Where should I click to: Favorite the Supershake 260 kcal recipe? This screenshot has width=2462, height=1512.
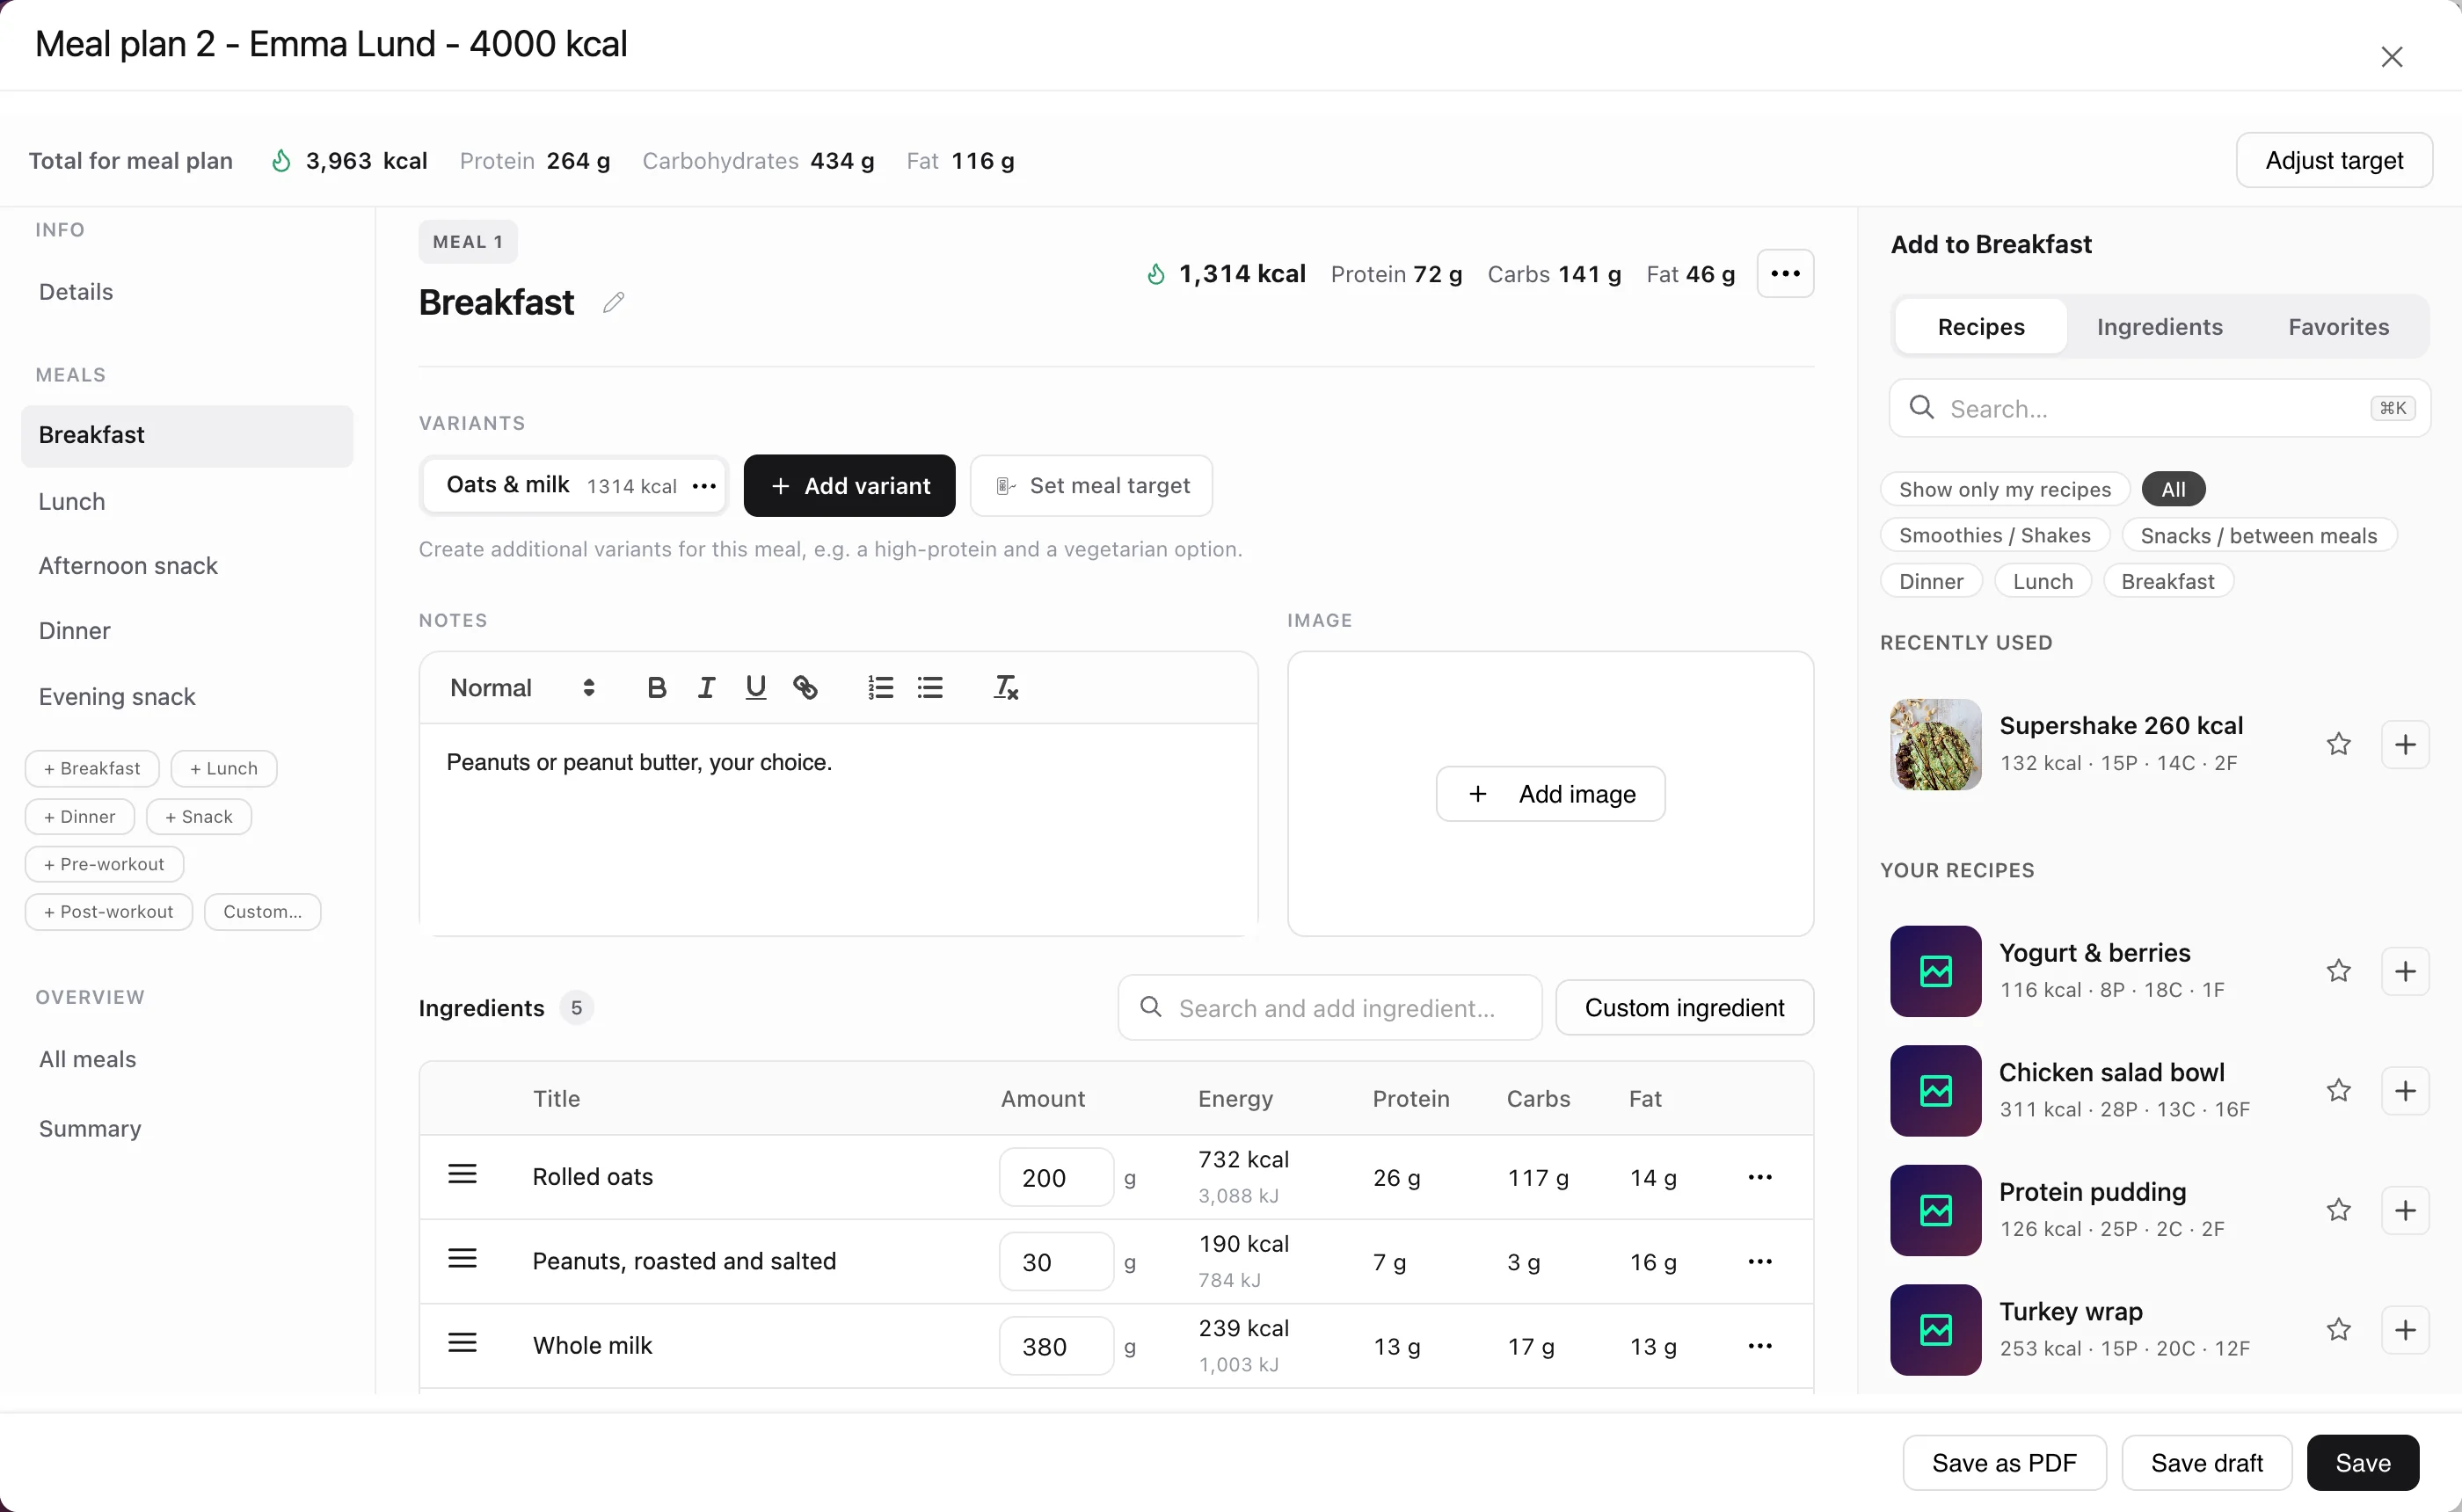coord(2338,744)
